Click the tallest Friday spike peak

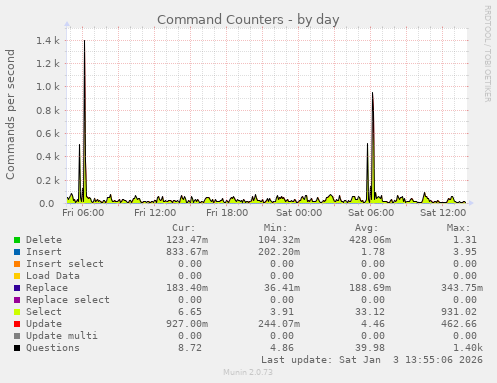(x=84, y=41)
